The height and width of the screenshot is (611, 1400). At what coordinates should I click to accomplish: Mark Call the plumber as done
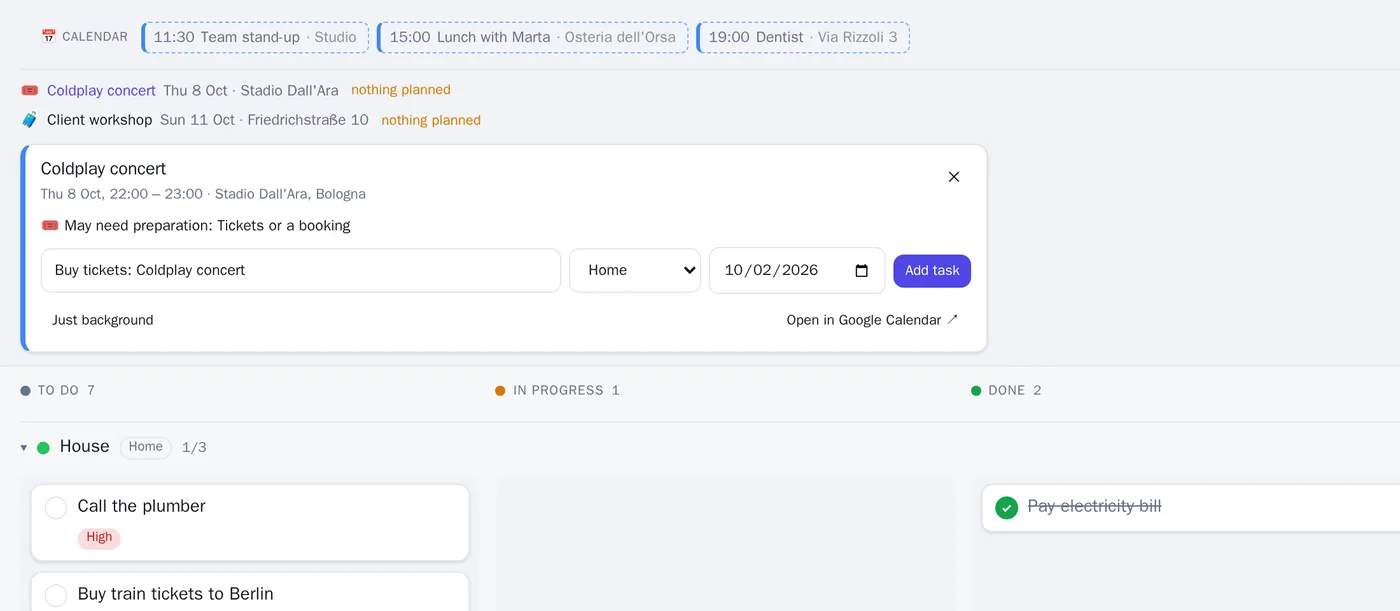coord(56,508)
